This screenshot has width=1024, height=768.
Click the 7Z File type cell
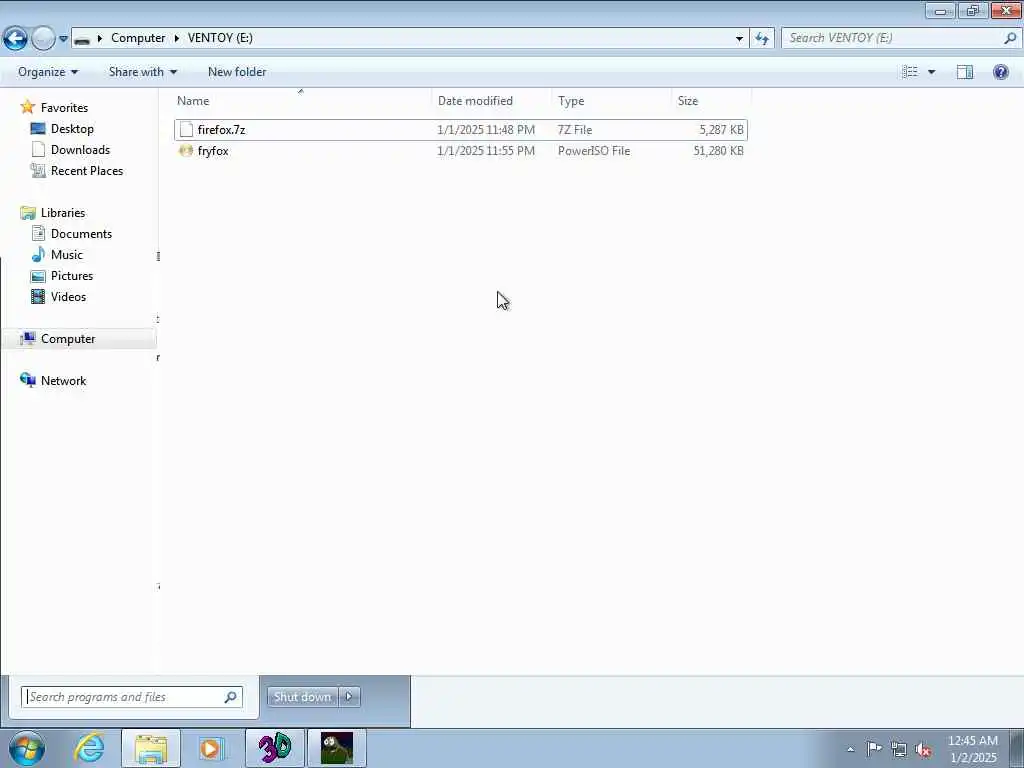coord(575,130)
